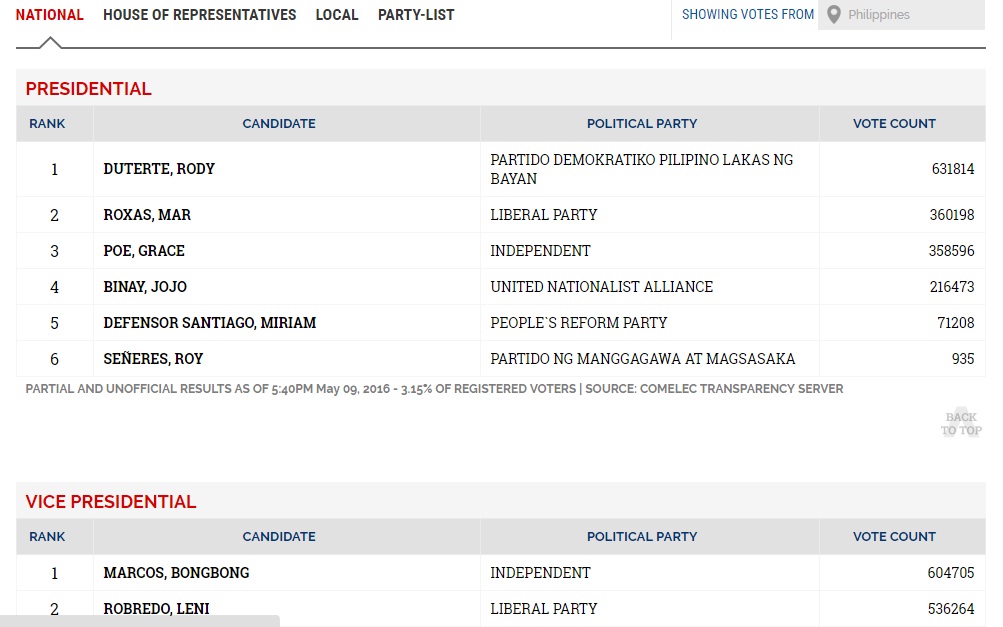Screen dimensions: 1003x627
Task: Click DEFENSOR SANTIAGO, MIRIAM entry
Action: [x=210, y=322]
